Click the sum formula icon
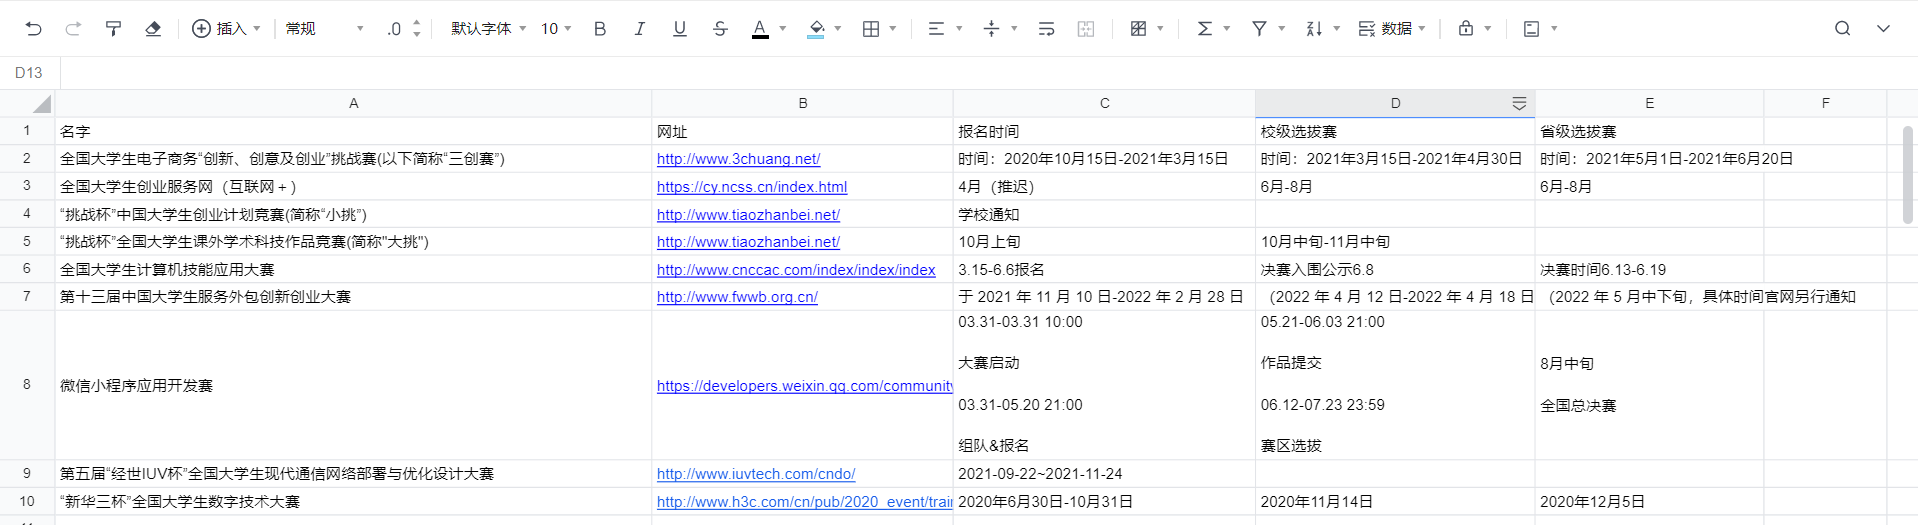 1205,29
